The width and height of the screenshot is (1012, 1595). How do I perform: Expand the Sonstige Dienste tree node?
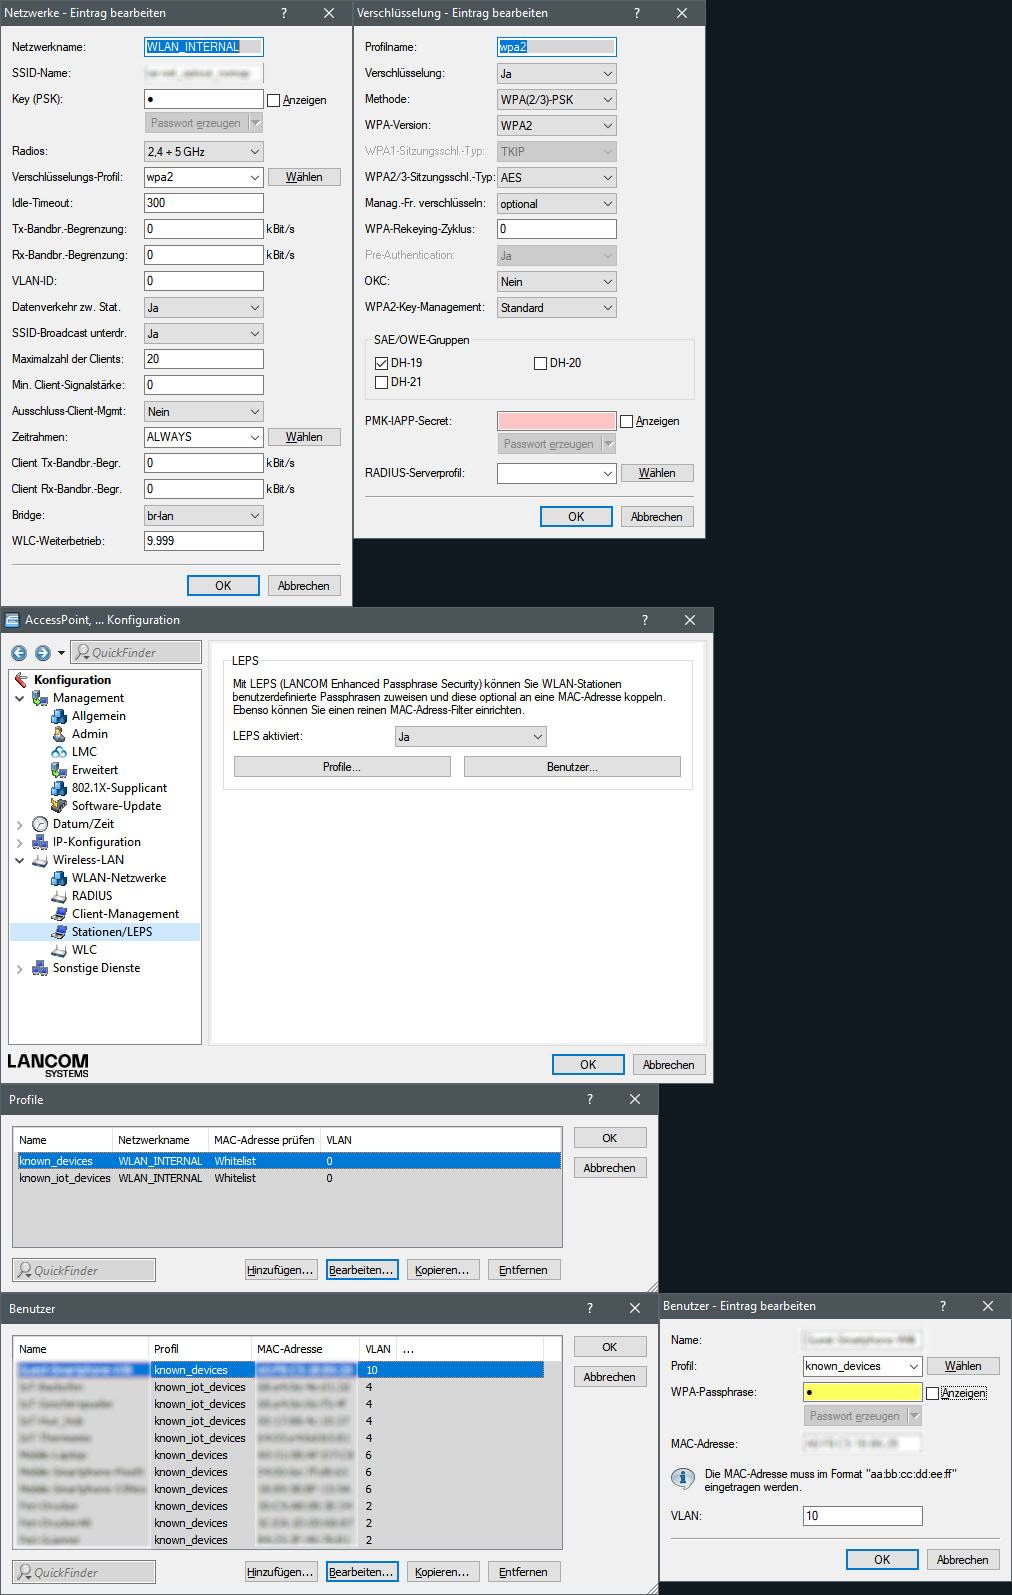(x=20, y=968)
